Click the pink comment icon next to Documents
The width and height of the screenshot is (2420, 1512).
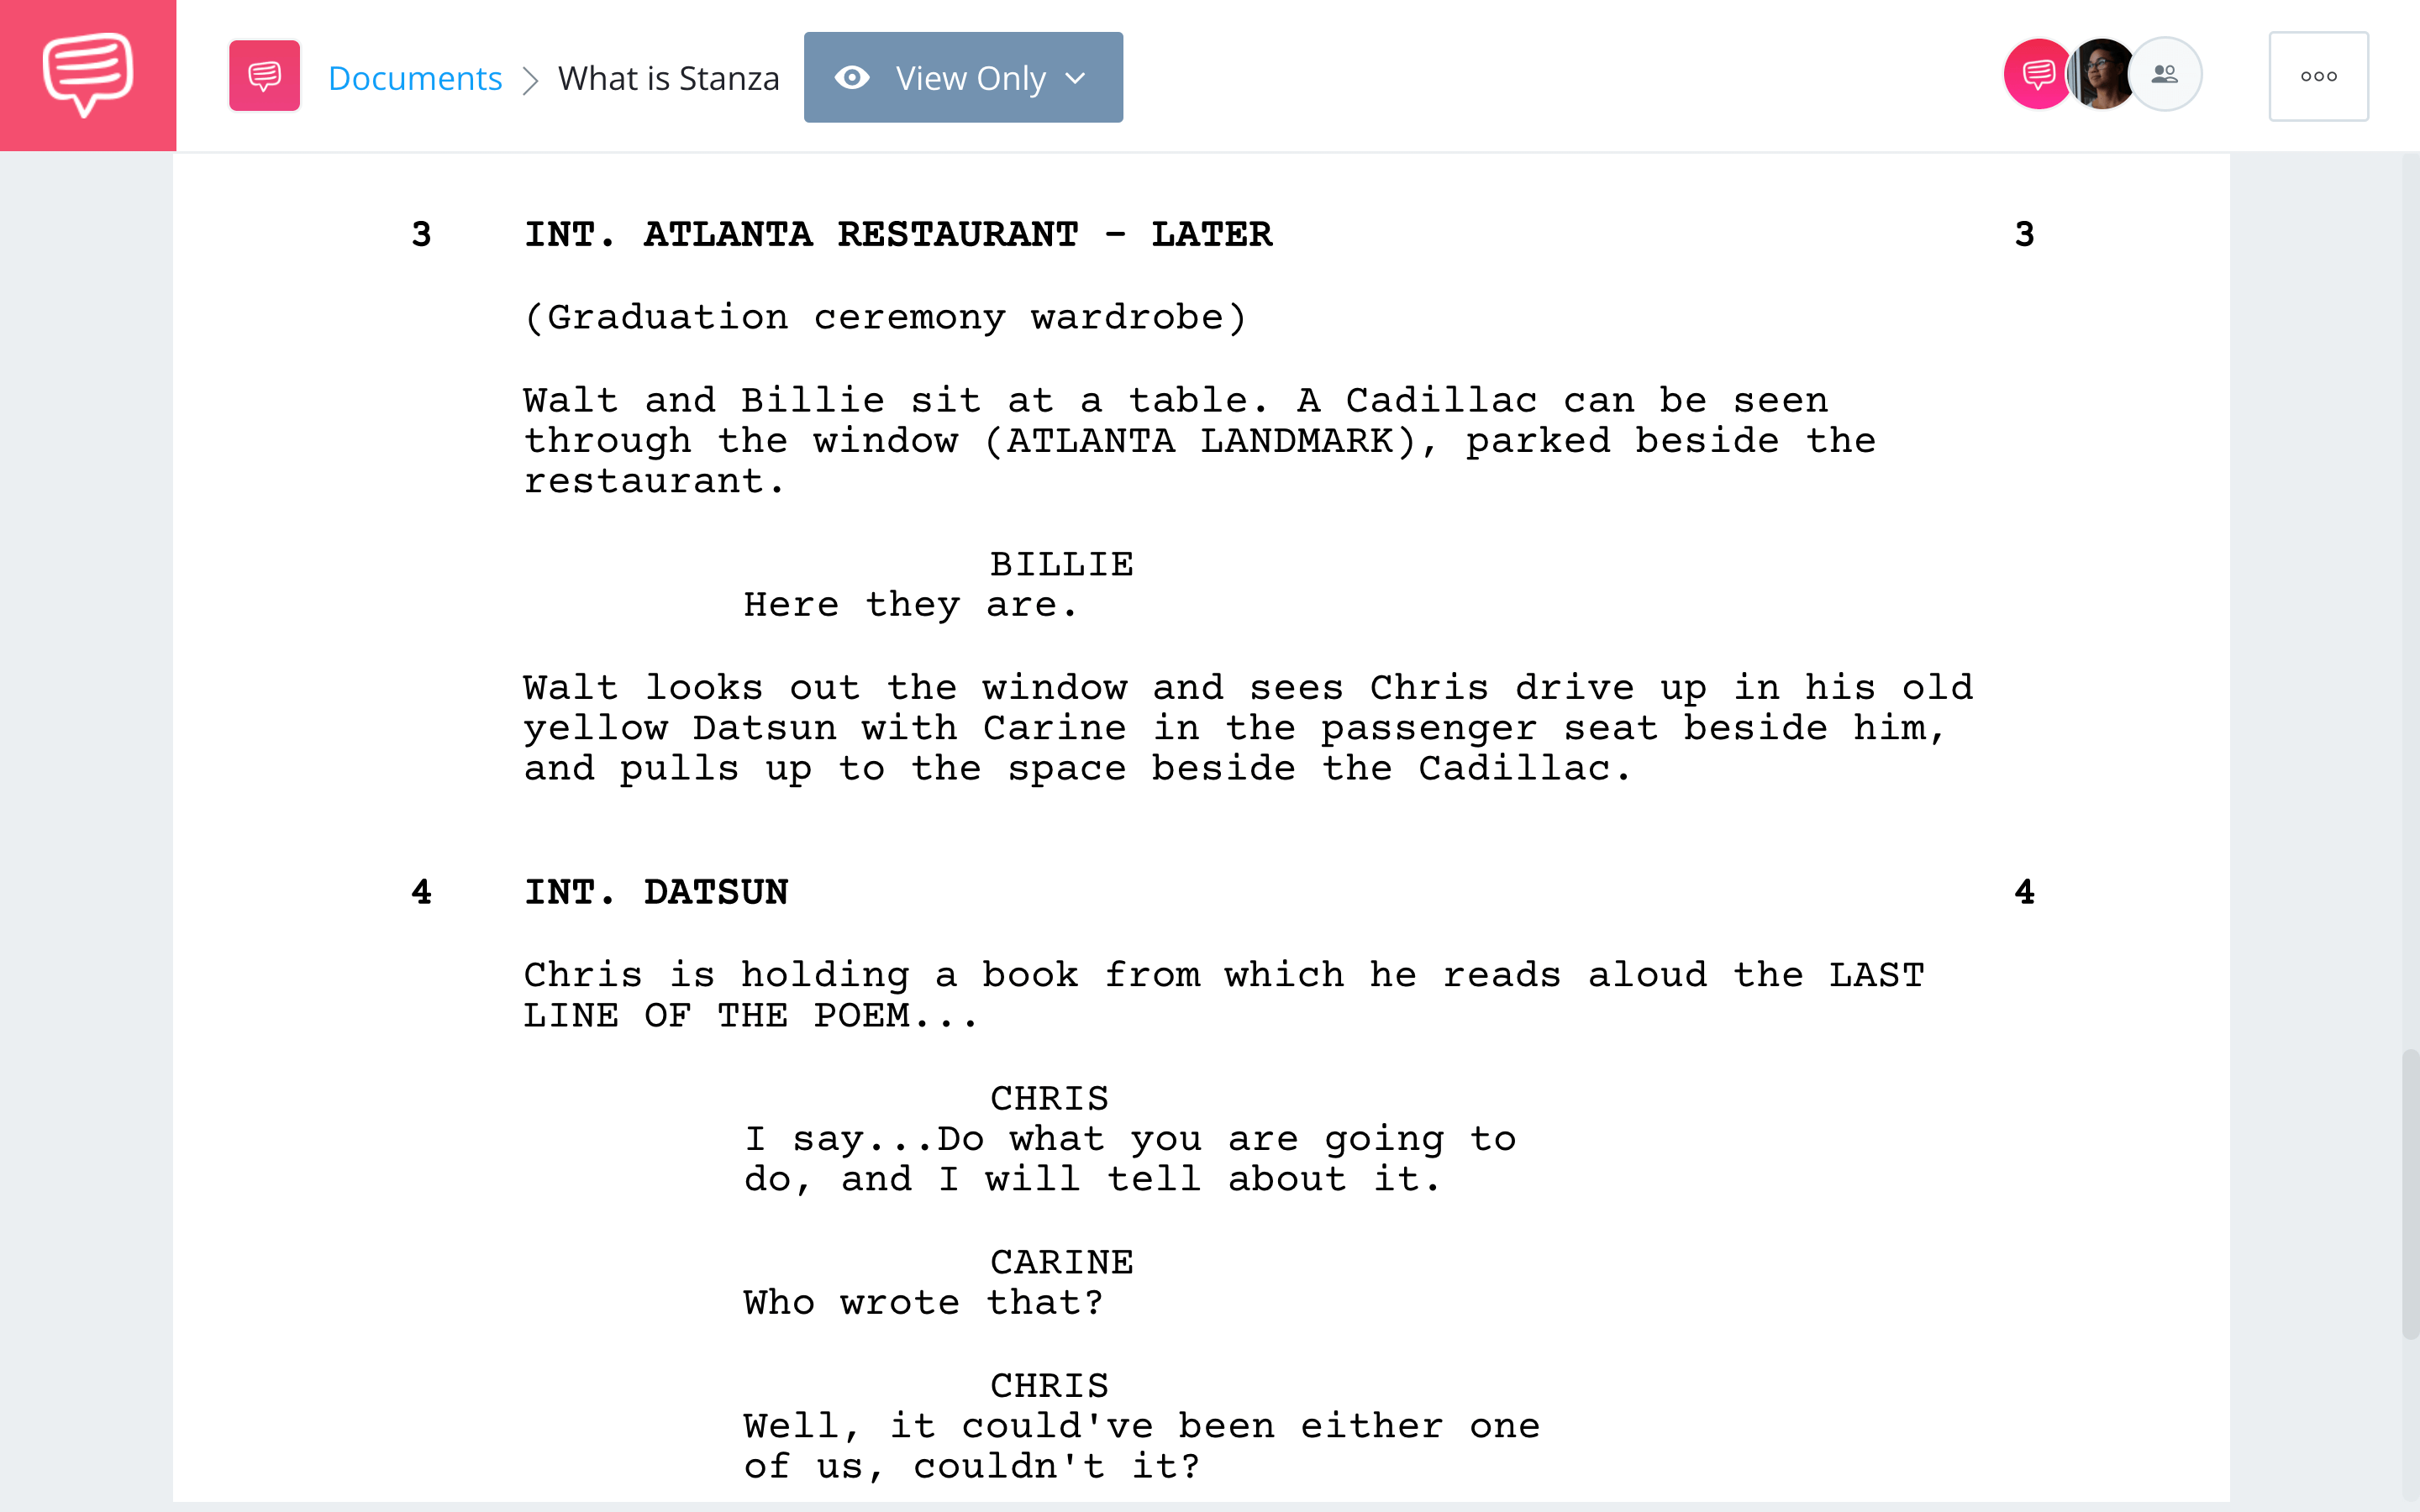[263, 76]
